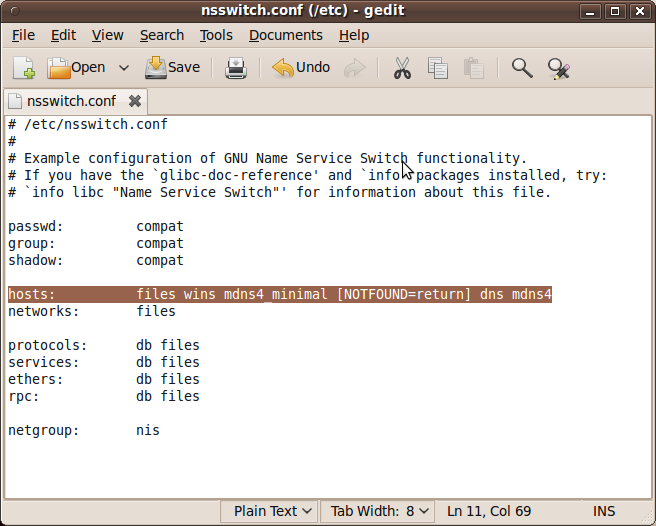Click the Copy icon in toolbar
The width and height of the screenshot is (656, 526).
438,68
